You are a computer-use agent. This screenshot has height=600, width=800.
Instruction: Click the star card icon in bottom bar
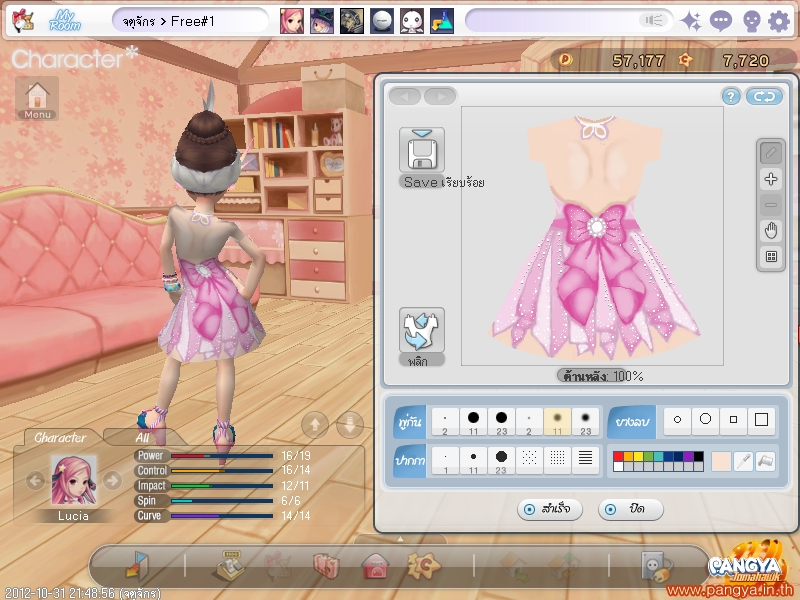(423, 566)
